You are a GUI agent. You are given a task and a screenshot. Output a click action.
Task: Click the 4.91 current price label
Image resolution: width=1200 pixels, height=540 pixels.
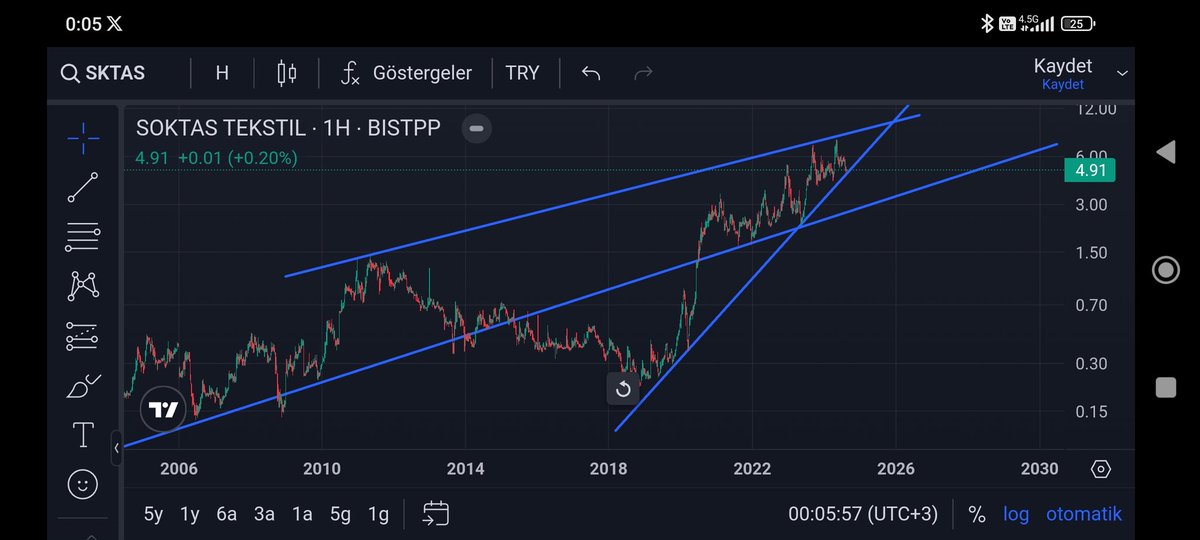1089,170
